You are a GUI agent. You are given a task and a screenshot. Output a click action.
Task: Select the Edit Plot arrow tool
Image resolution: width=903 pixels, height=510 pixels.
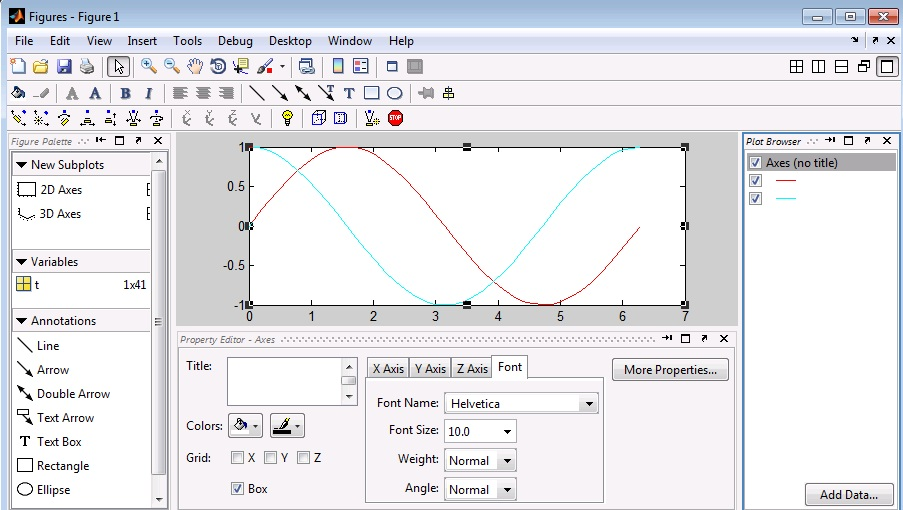[118, 67]
